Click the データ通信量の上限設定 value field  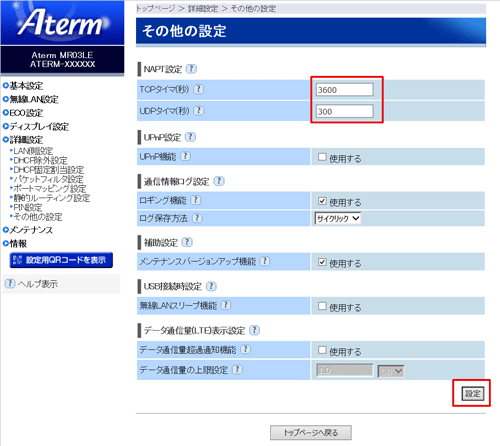click(345, 370)
